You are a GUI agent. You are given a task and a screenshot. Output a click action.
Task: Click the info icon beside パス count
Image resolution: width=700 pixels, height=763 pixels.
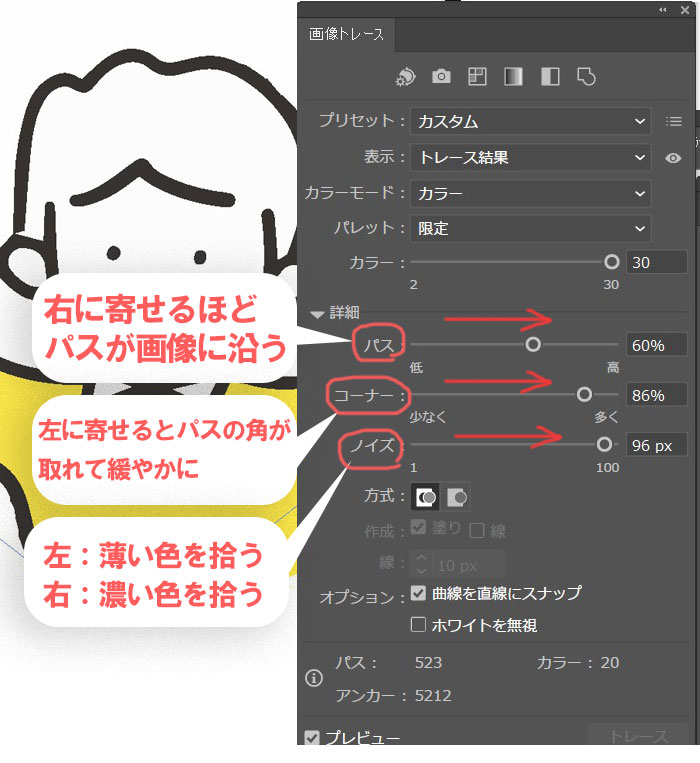(x=314, y=678)
